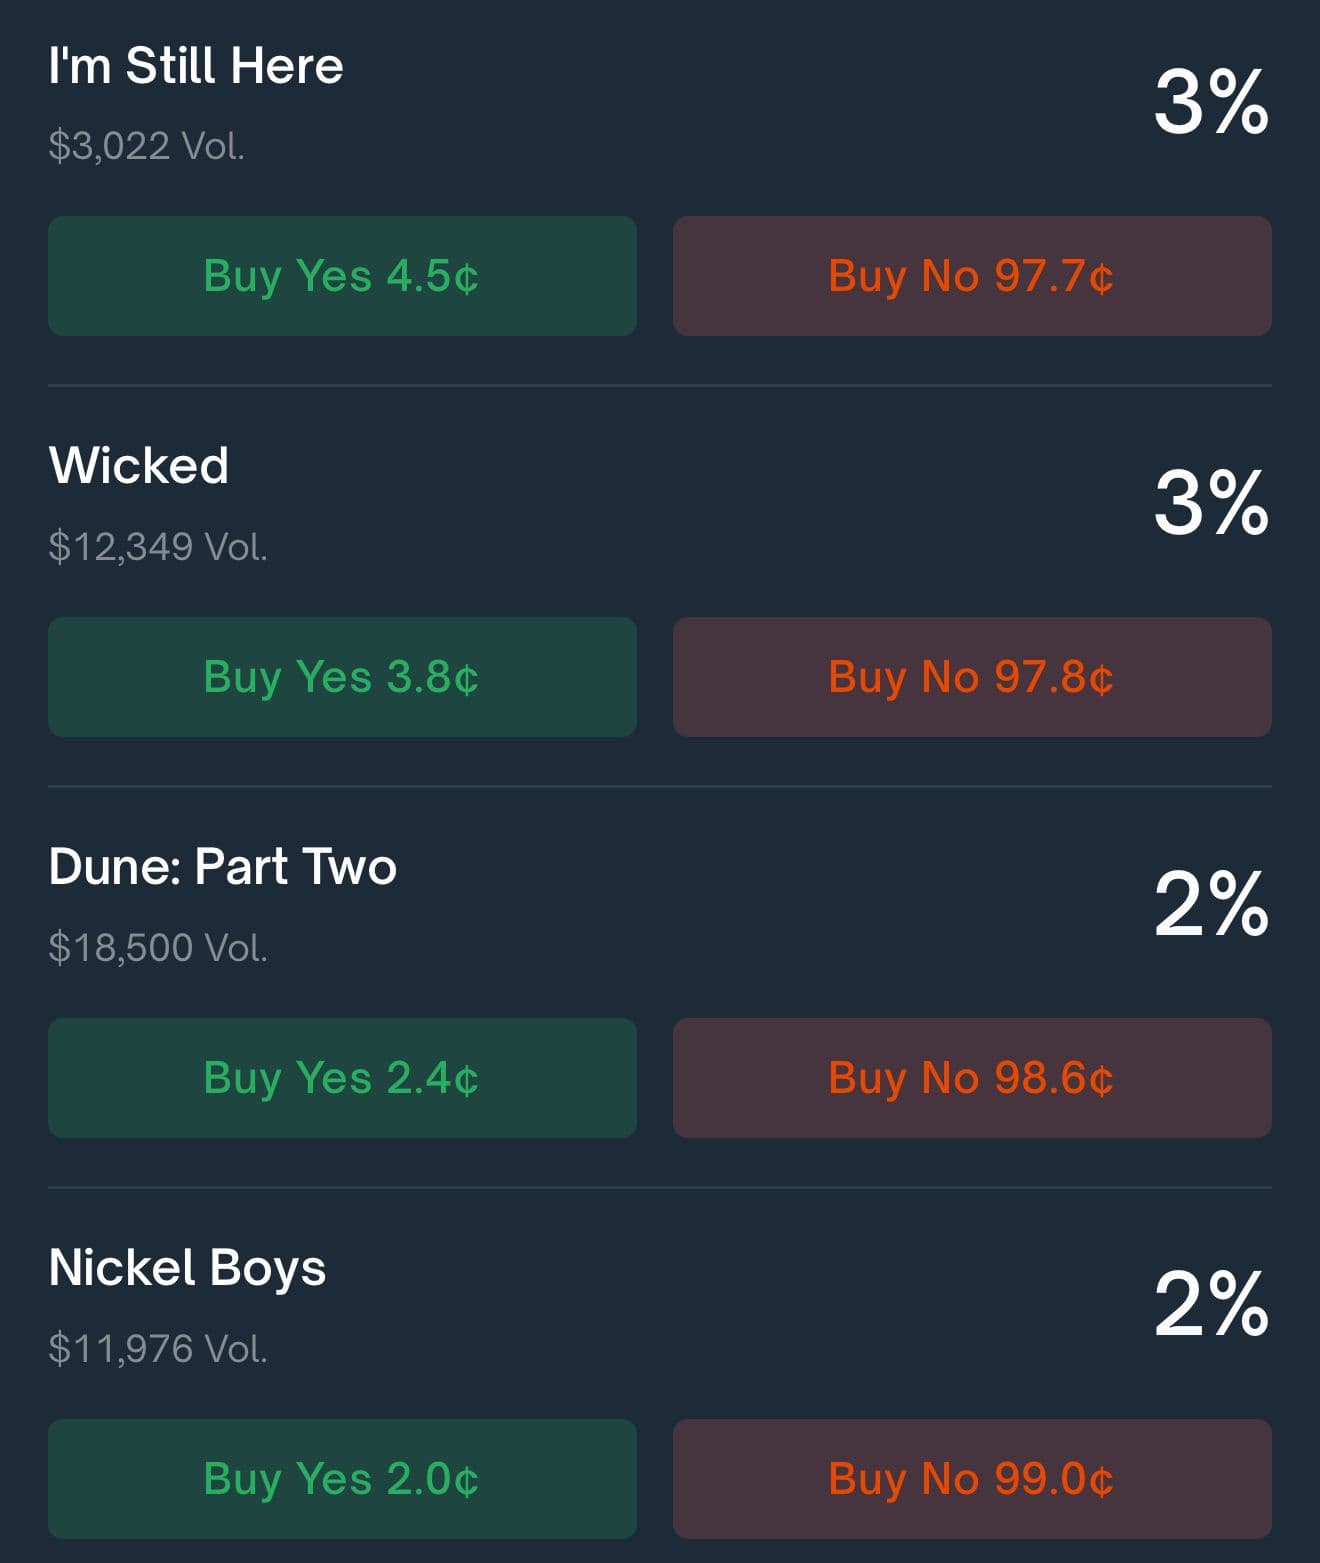Image resolution: width=1320 pixels, height=1563 pixels.
Task: Open the Nickel Boys market title
Action: click(187, 1269)
